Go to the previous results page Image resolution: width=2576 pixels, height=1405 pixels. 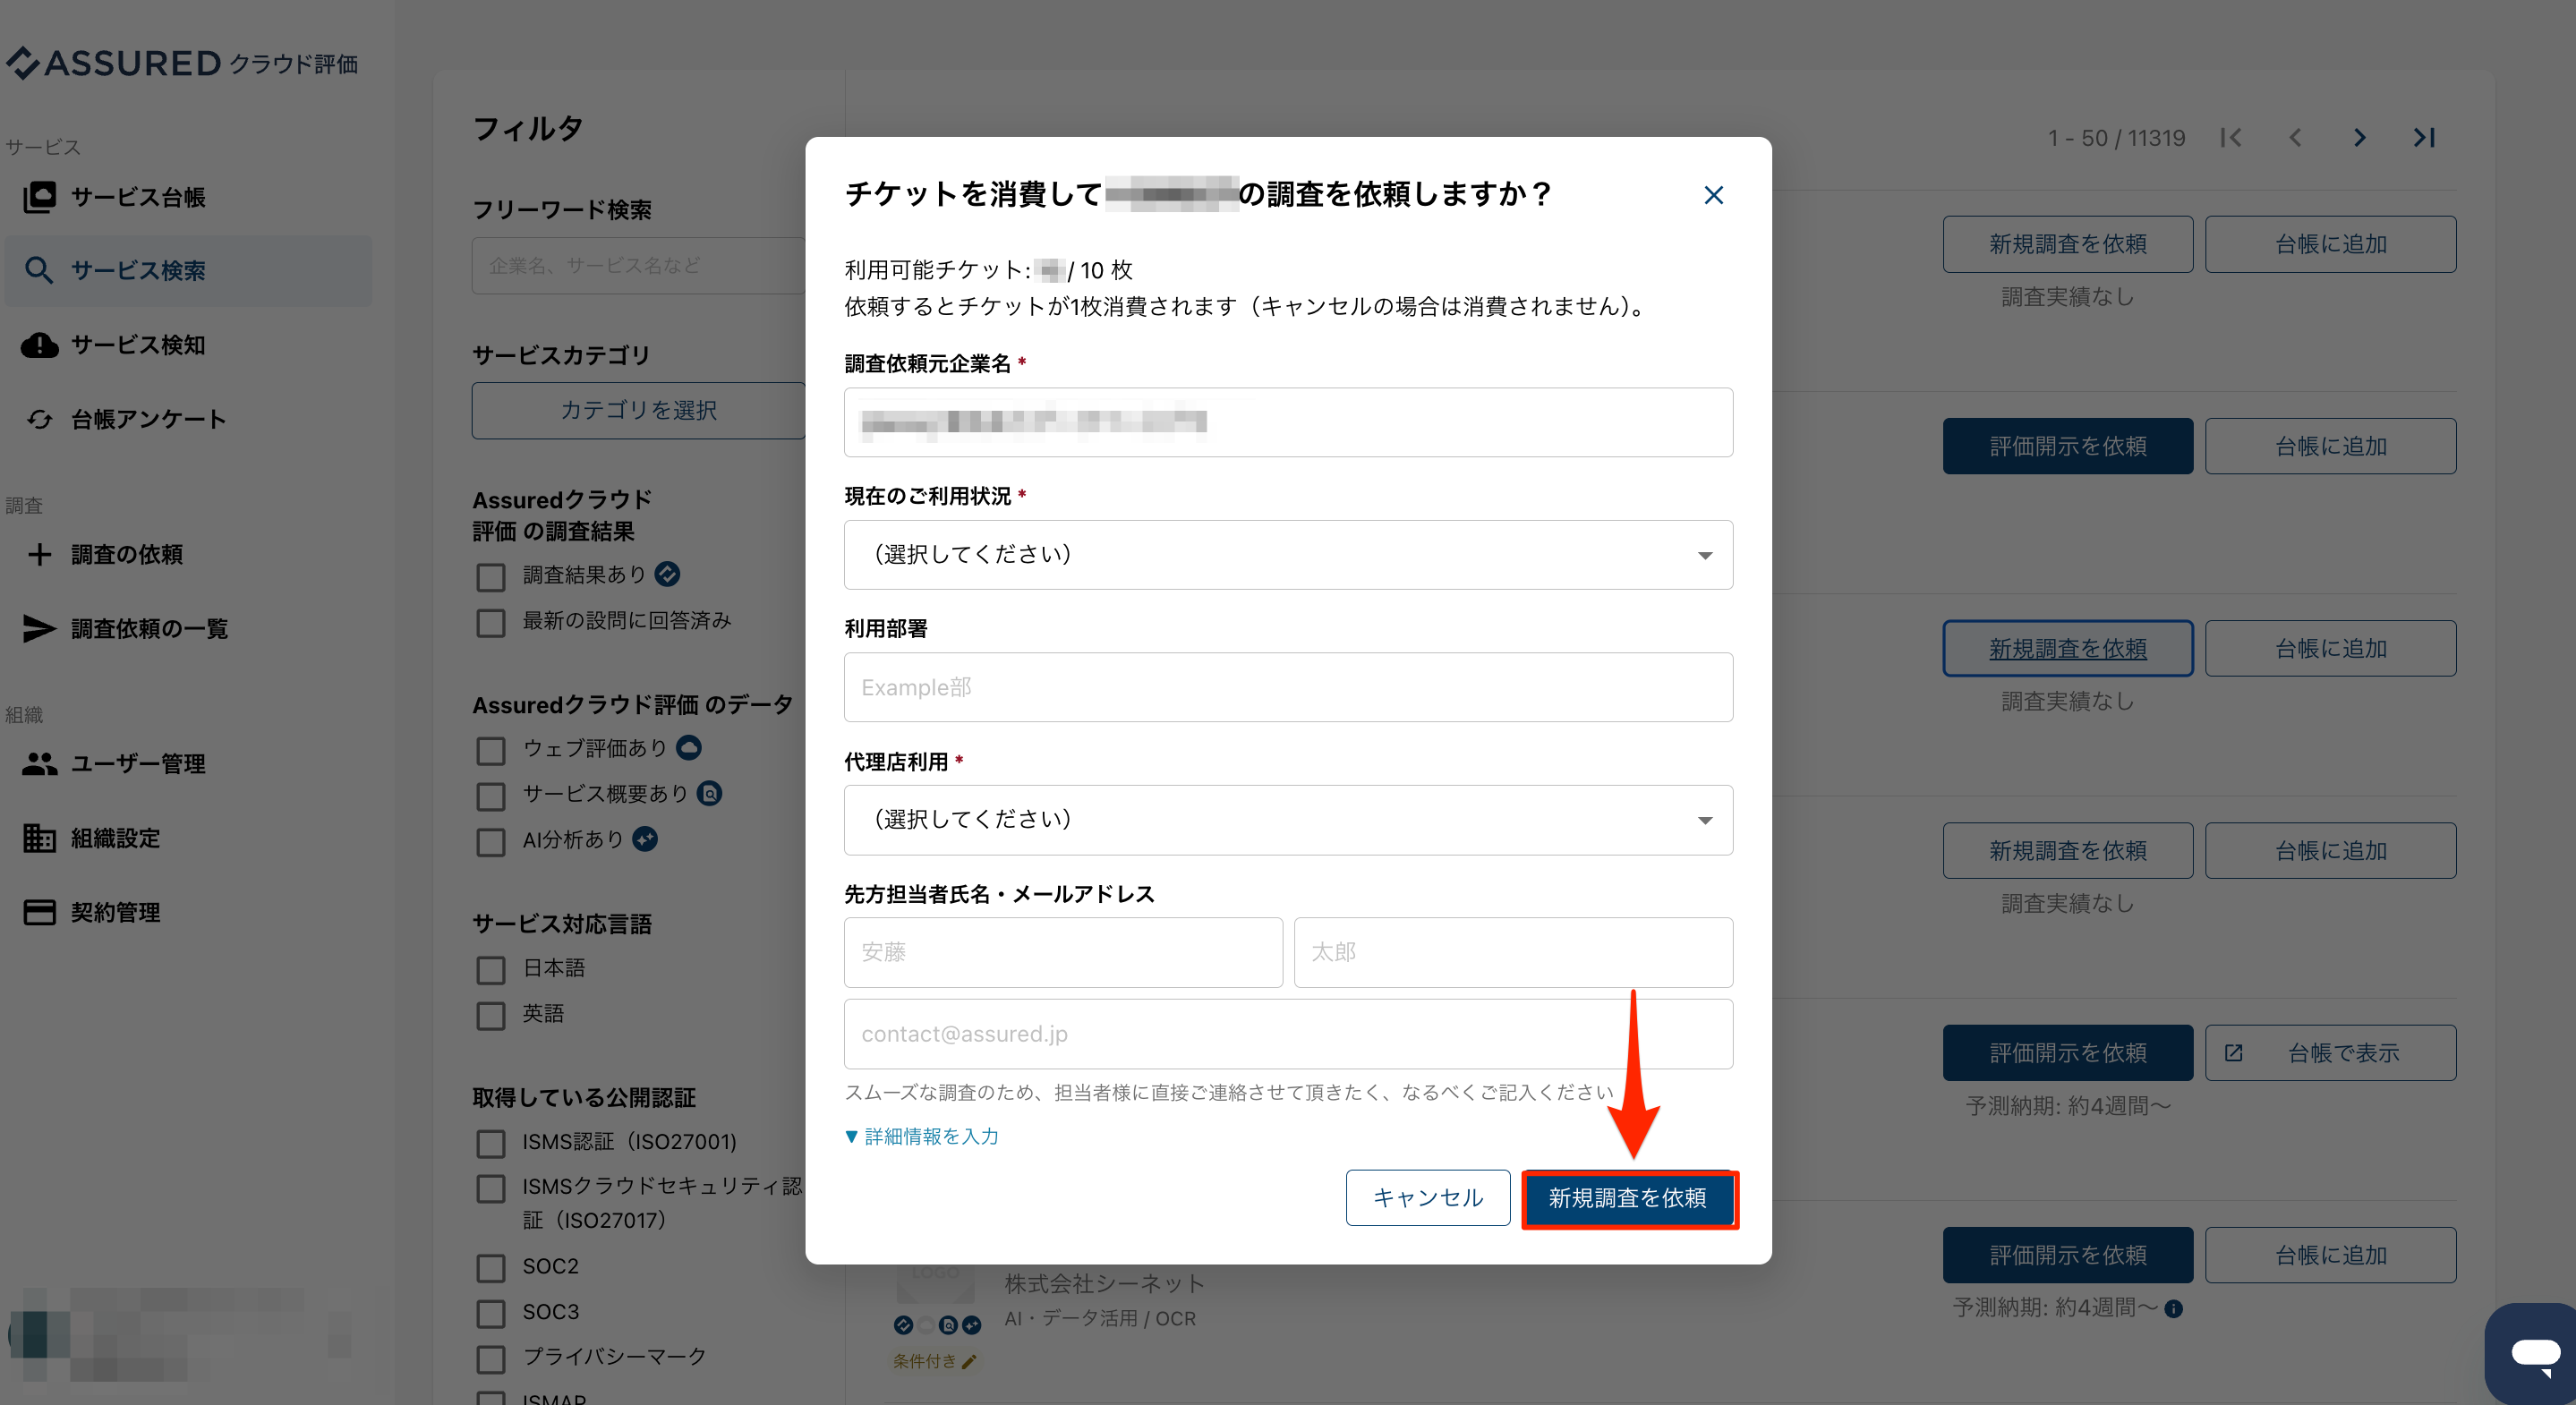point(2295,138)
